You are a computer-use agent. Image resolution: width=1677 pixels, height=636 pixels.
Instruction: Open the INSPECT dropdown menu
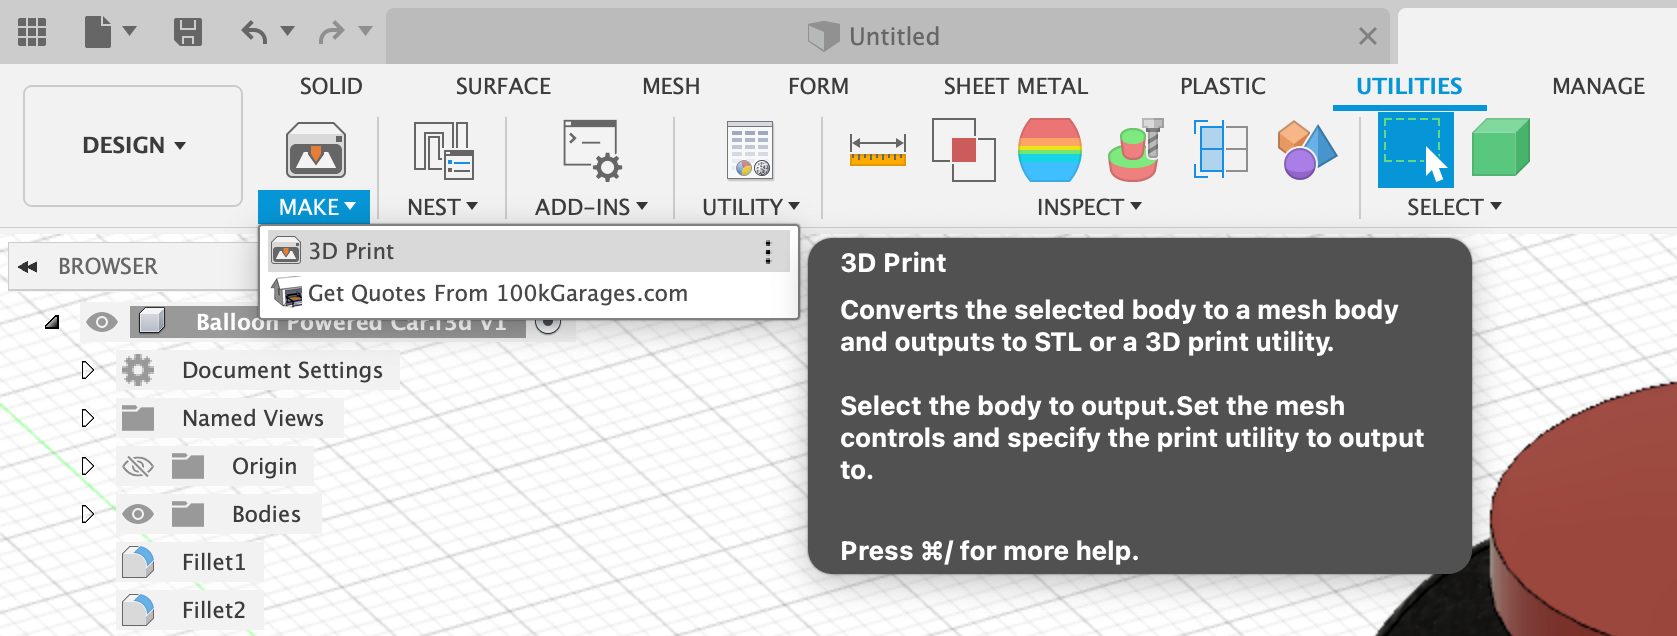click(x=1089, y=207)
